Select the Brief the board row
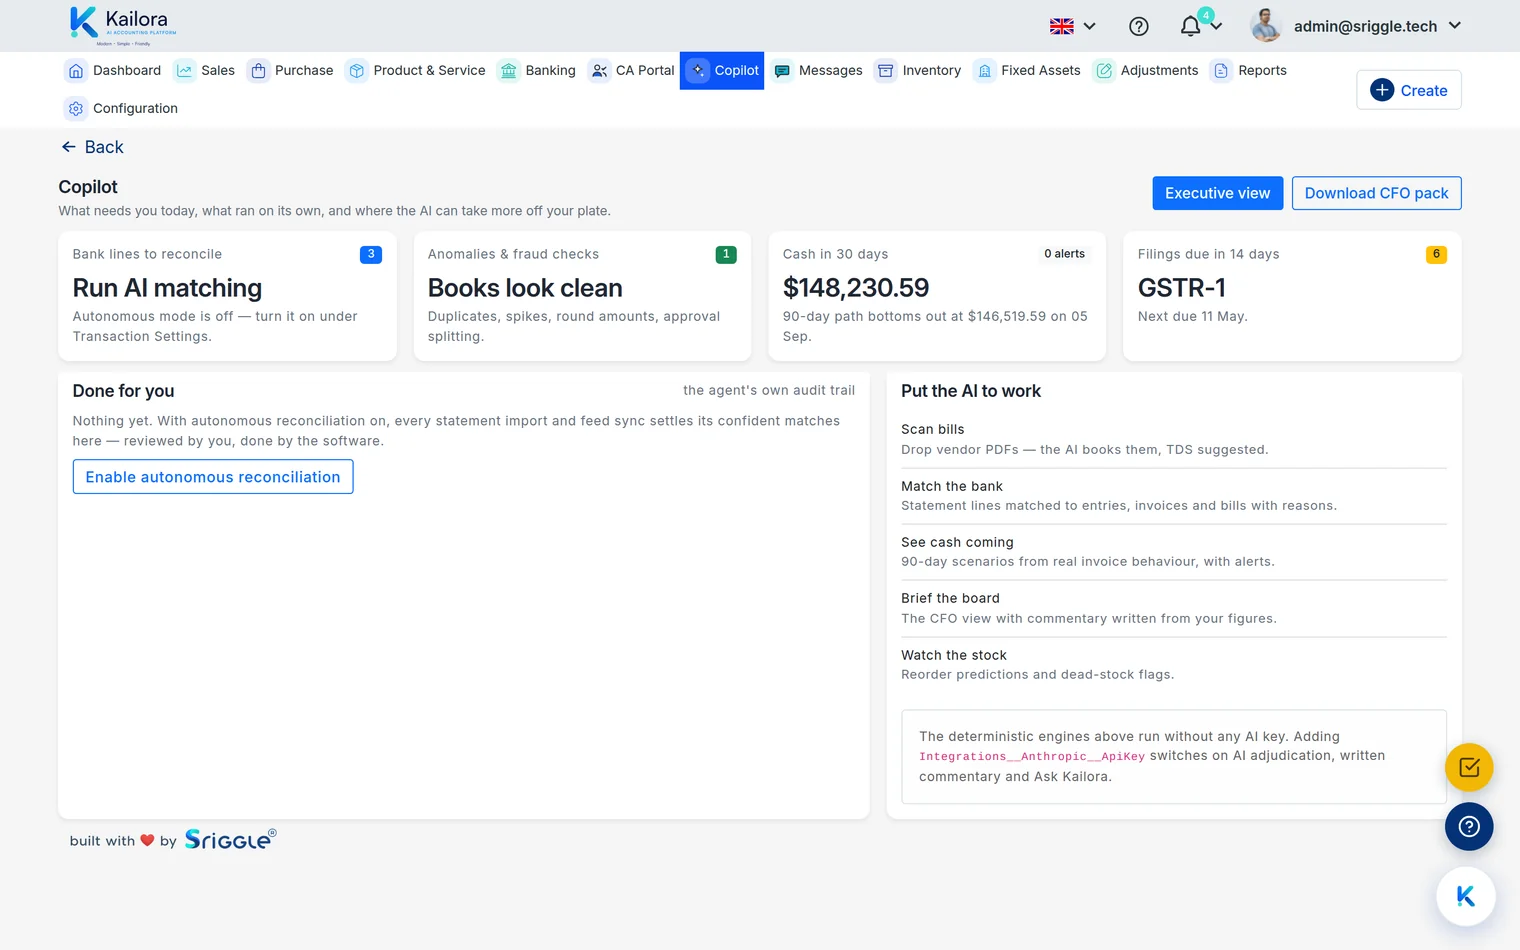 (1174, 608)
